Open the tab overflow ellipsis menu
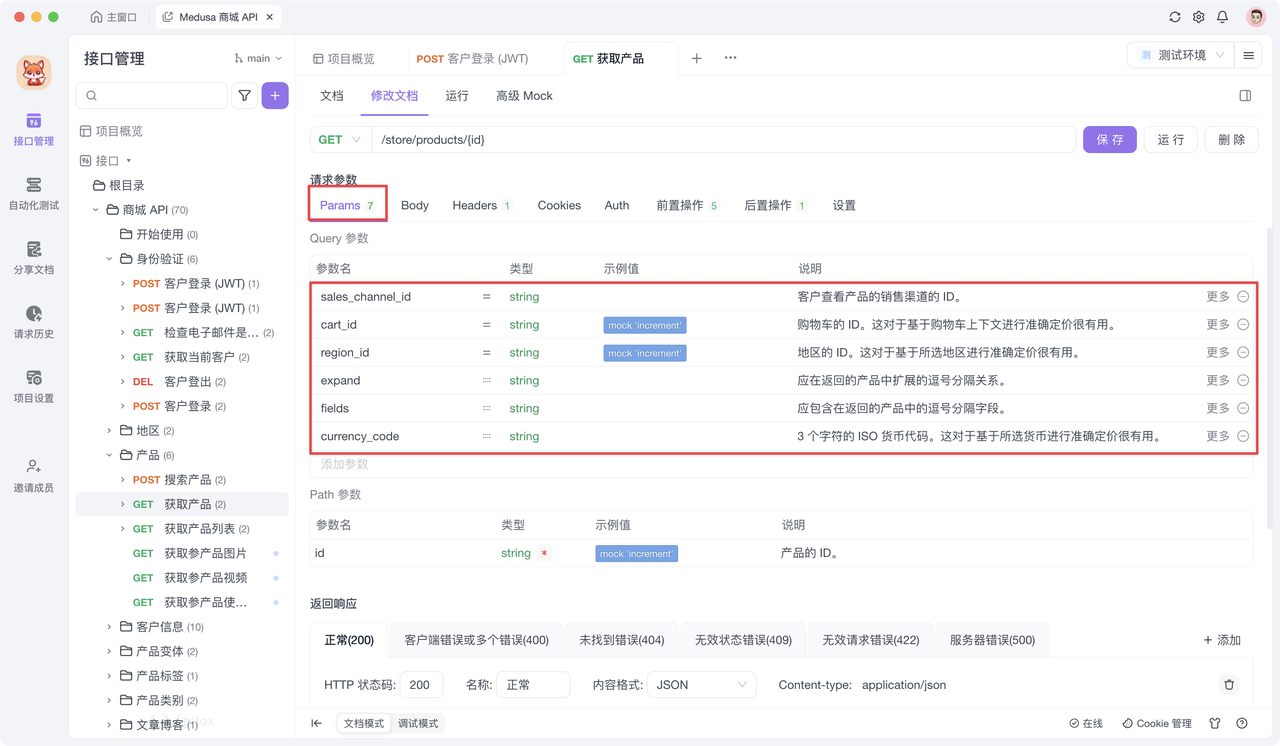This screenshot has width=1280, height=746. (x=730, y=58)
